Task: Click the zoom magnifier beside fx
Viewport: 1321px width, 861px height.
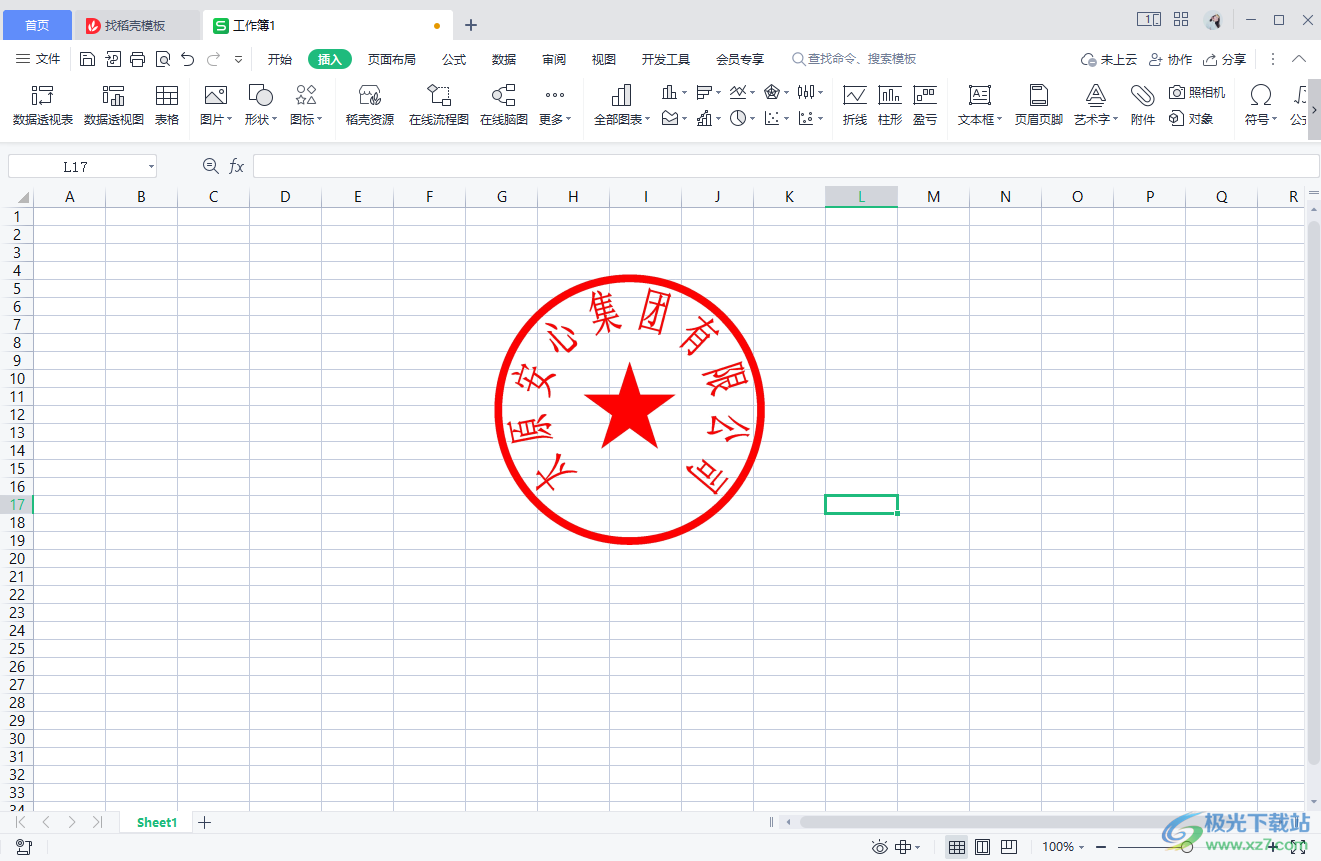Action: pyautogui.click(x=210, y=166)
